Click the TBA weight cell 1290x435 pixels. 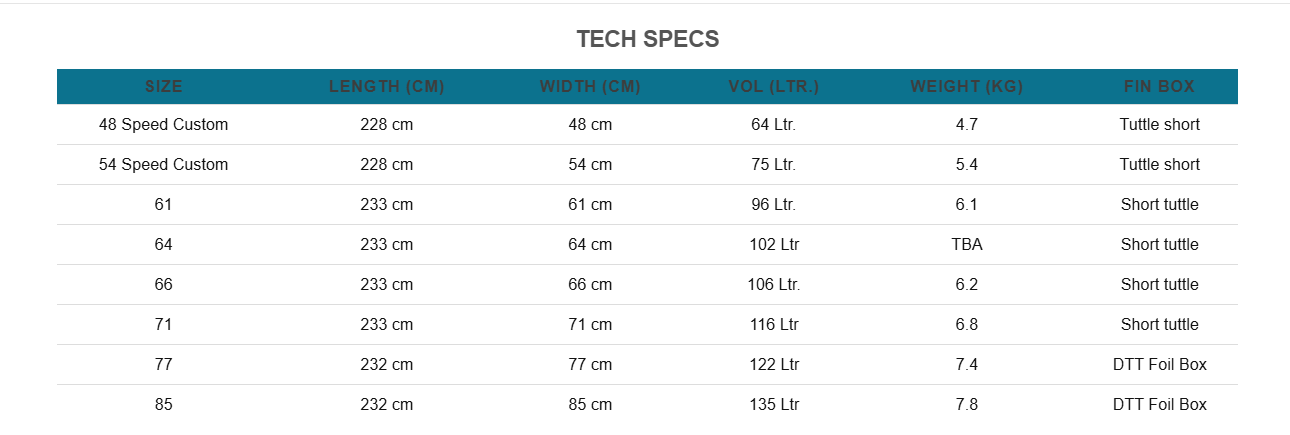point(967,245)
